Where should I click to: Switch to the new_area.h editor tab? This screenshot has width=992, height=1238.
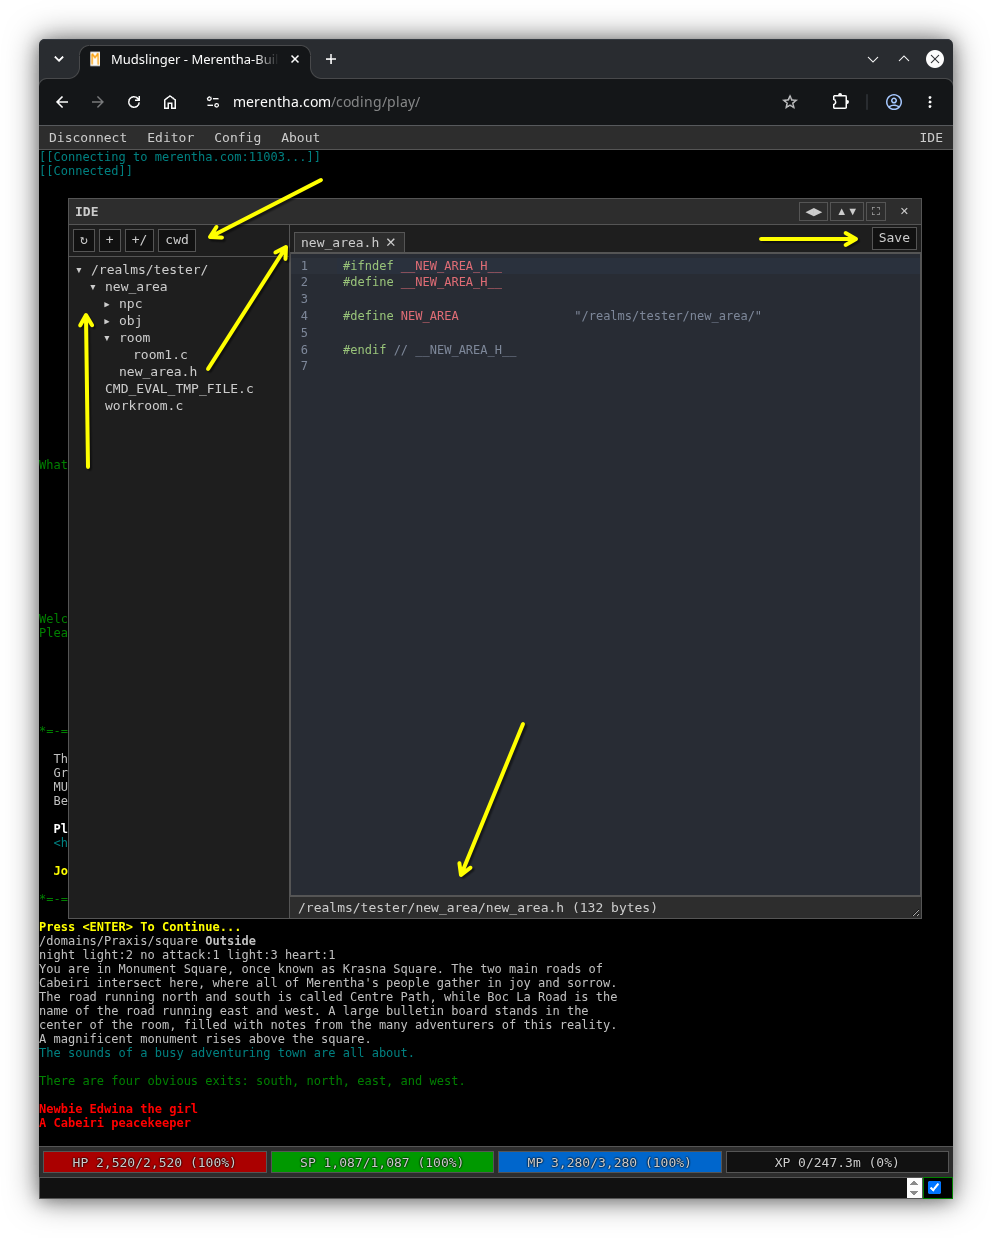click(340, 243)
